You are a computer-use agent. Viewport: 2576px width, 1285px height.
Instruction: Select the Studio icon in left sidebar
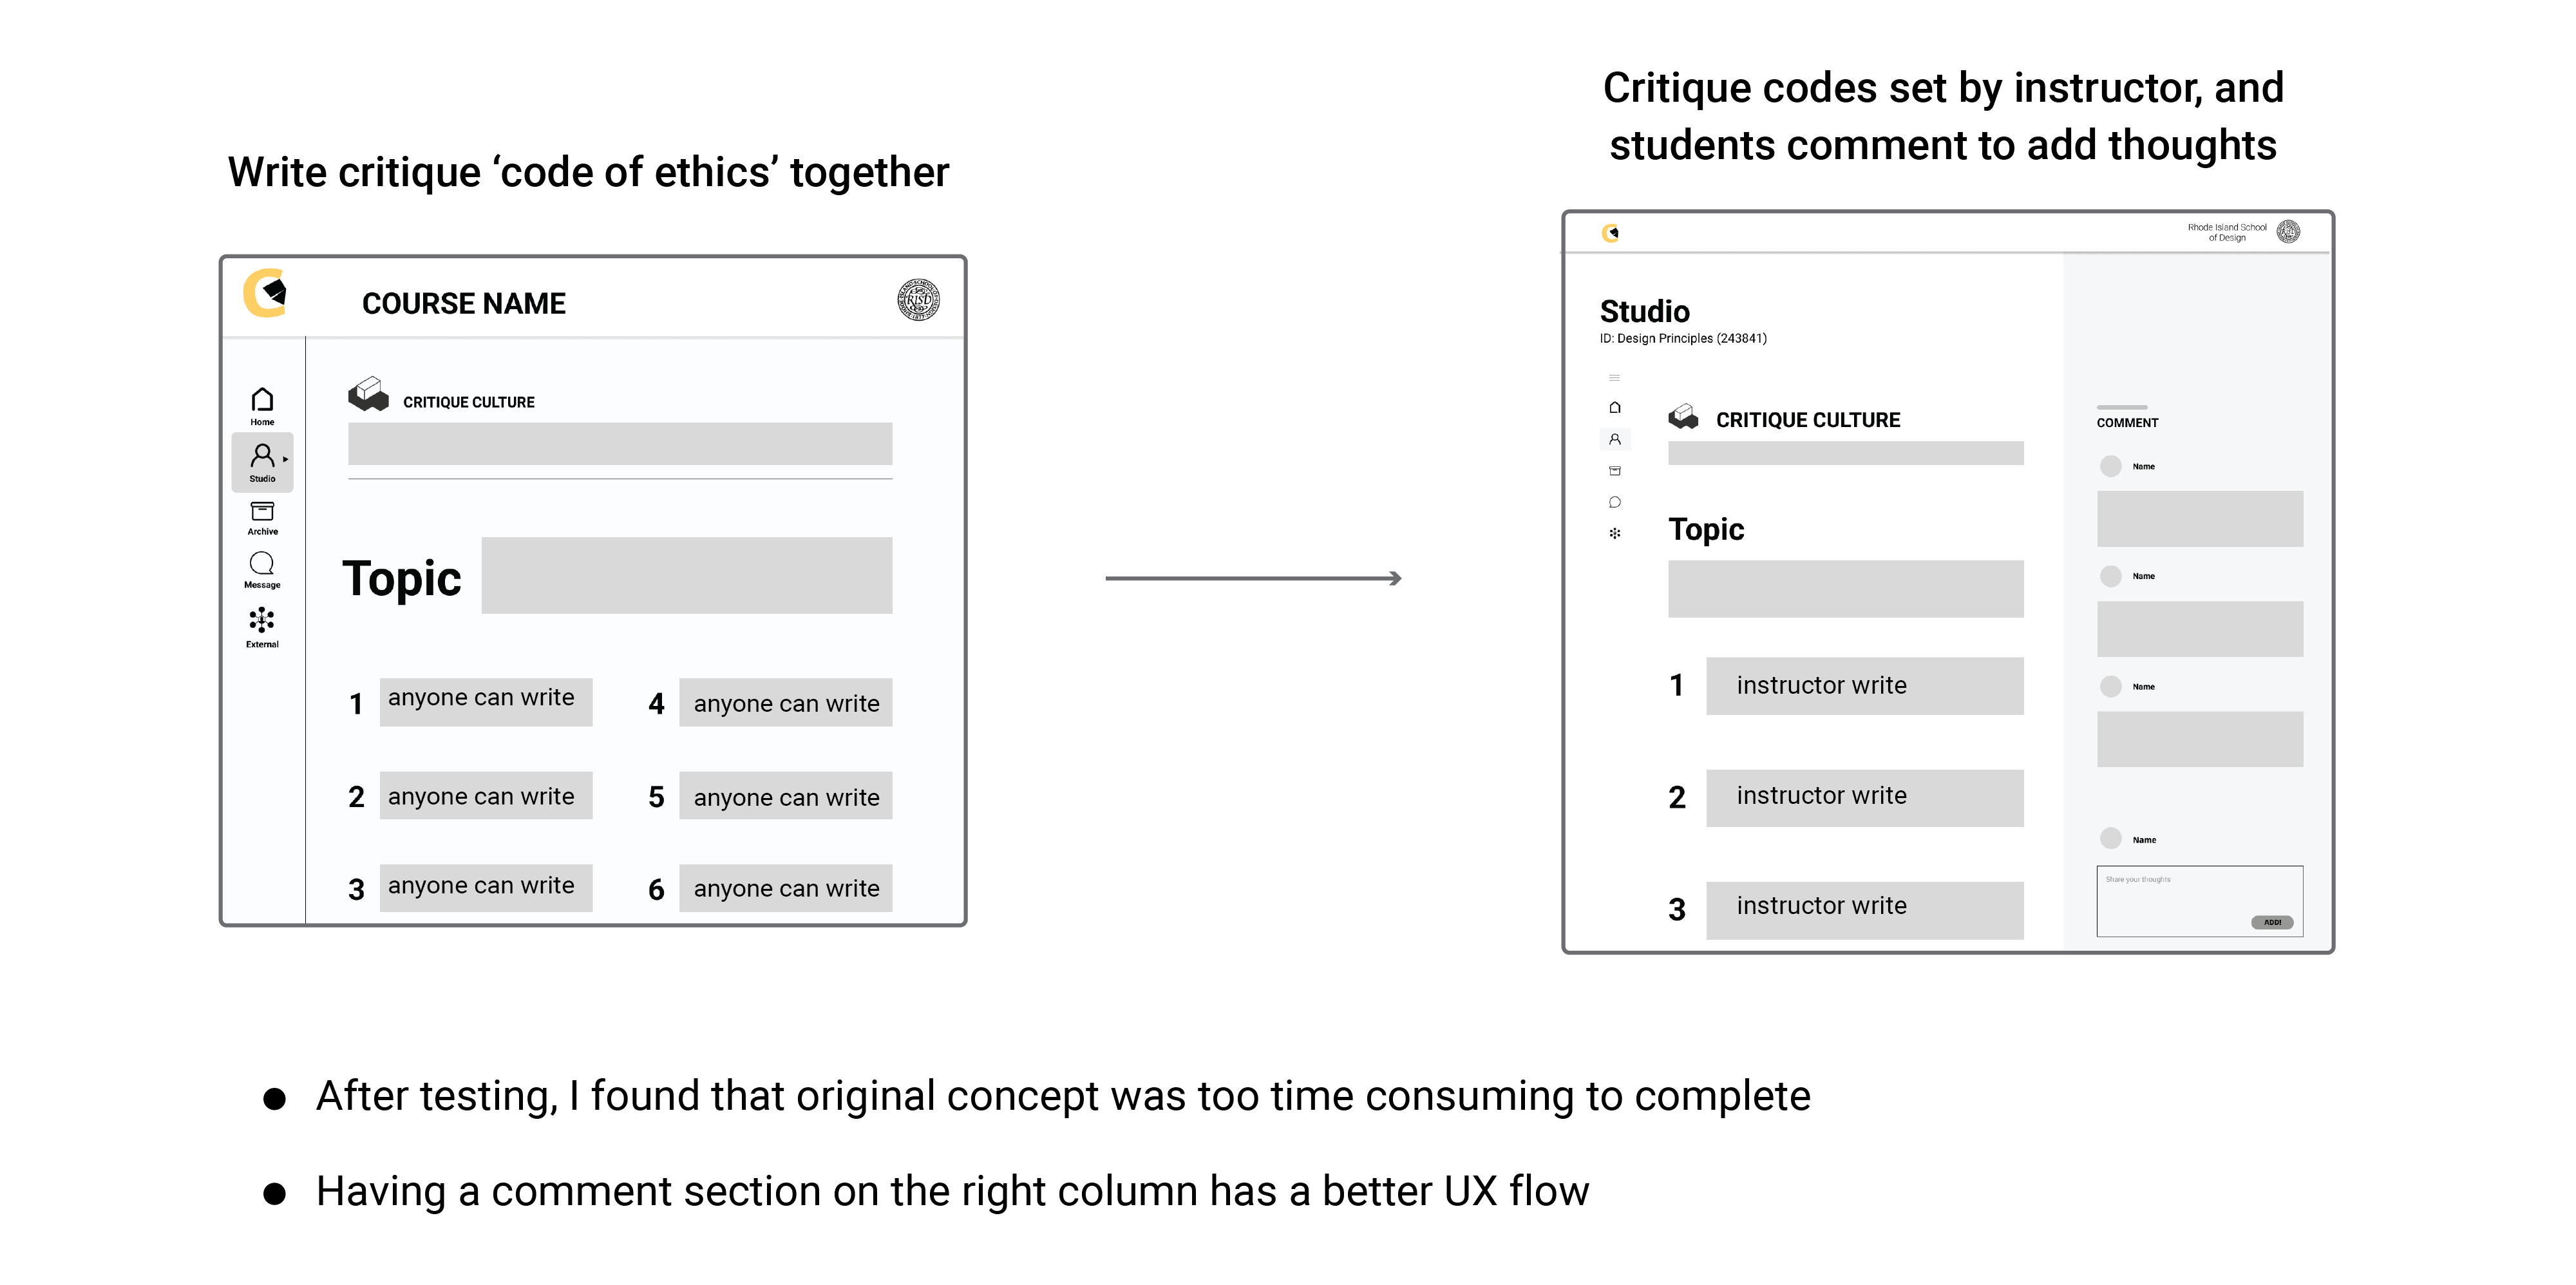pos(261,462)
